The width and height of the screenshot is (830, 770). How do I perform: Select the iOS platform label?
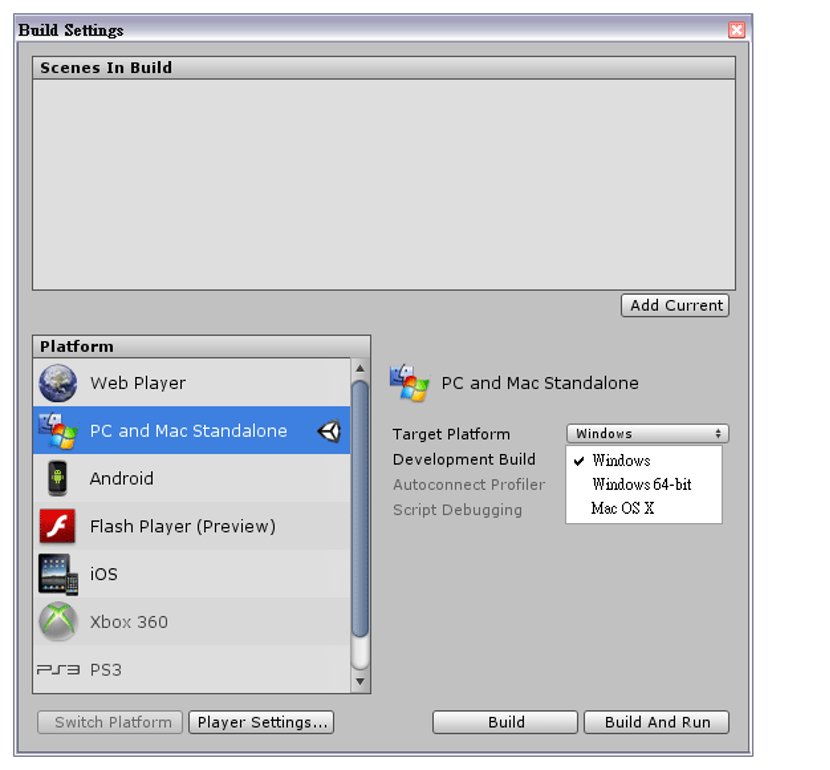[104, 574]
